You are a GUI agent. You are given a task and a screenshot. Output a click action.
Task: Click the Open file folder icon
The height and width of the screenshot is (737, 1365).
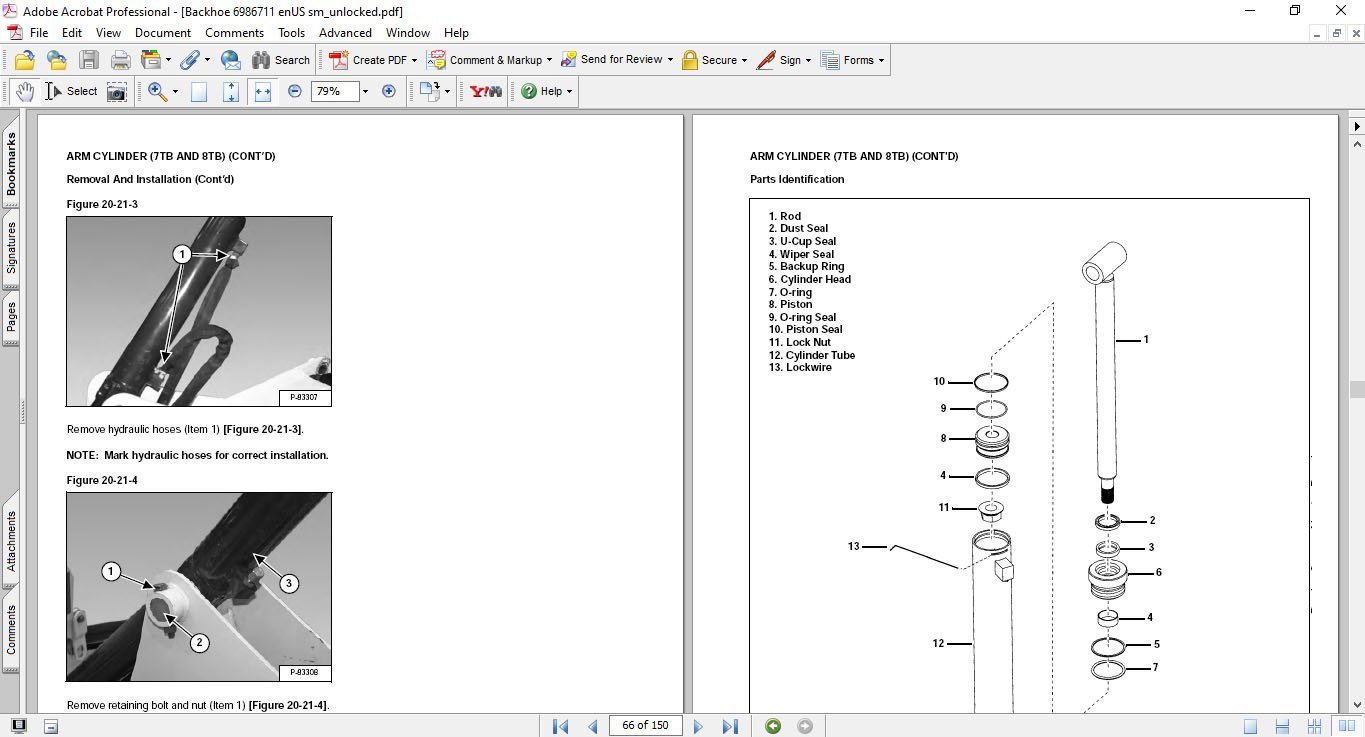[x=24, y=60]
